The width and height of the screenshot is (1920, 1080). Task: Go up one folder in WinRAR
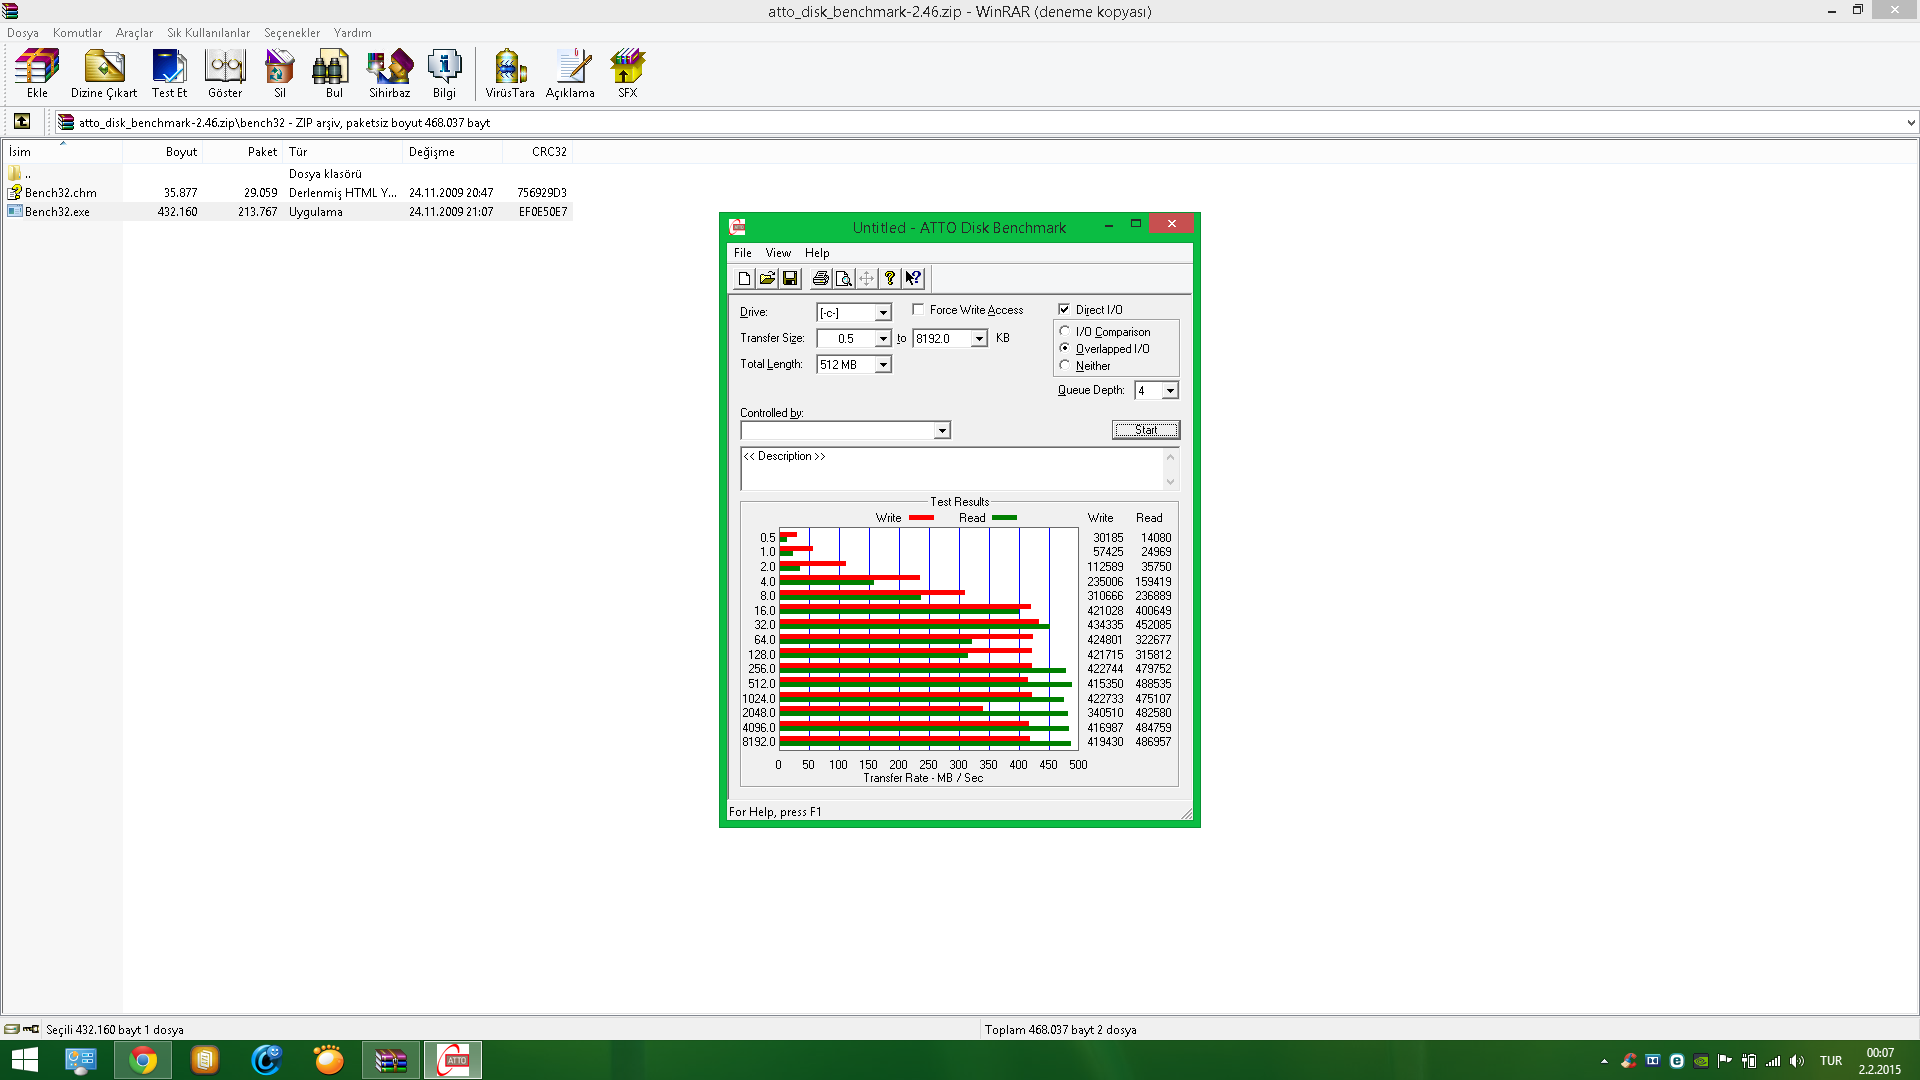click(x=22, y=122)
